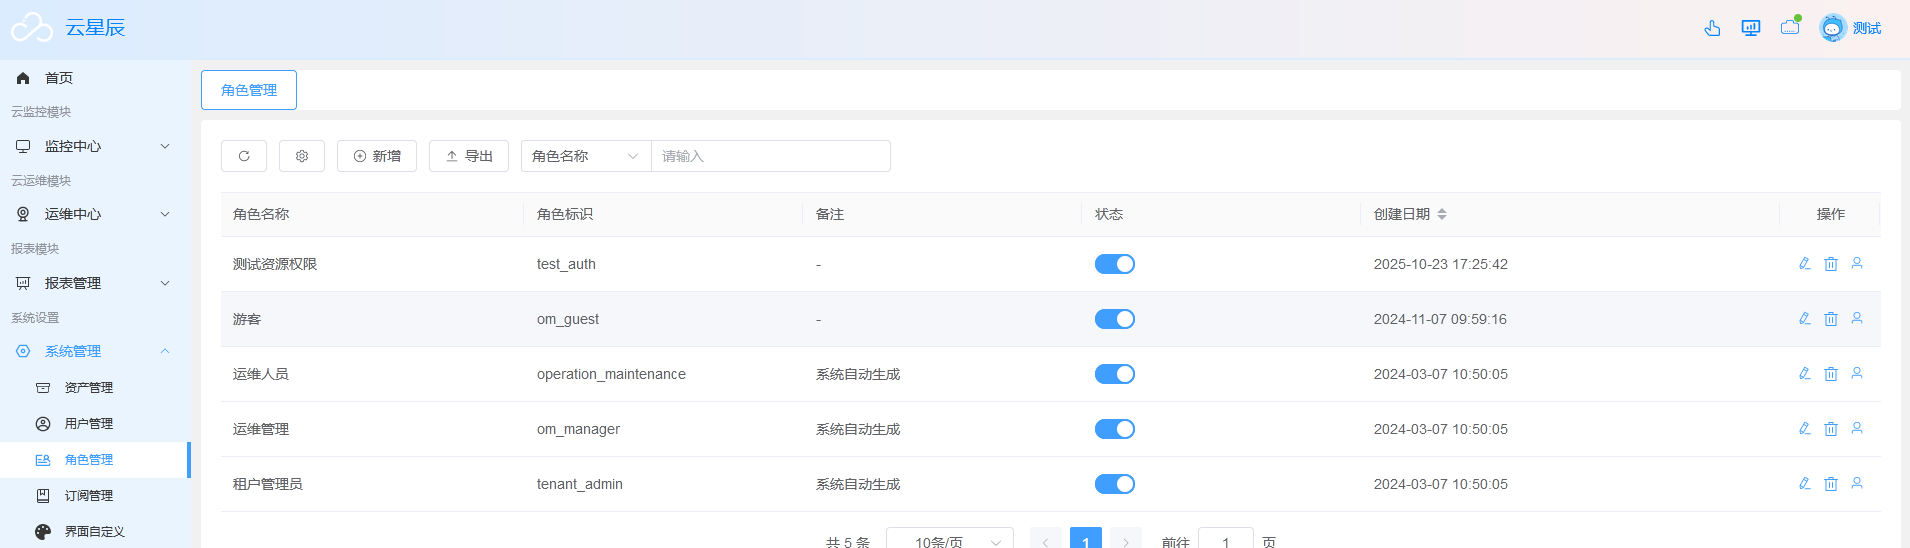This screenshot has height=548, width=1910.
Task: Toggle status switch for 测试资源权限
Action: click(x=1115, y=264)
